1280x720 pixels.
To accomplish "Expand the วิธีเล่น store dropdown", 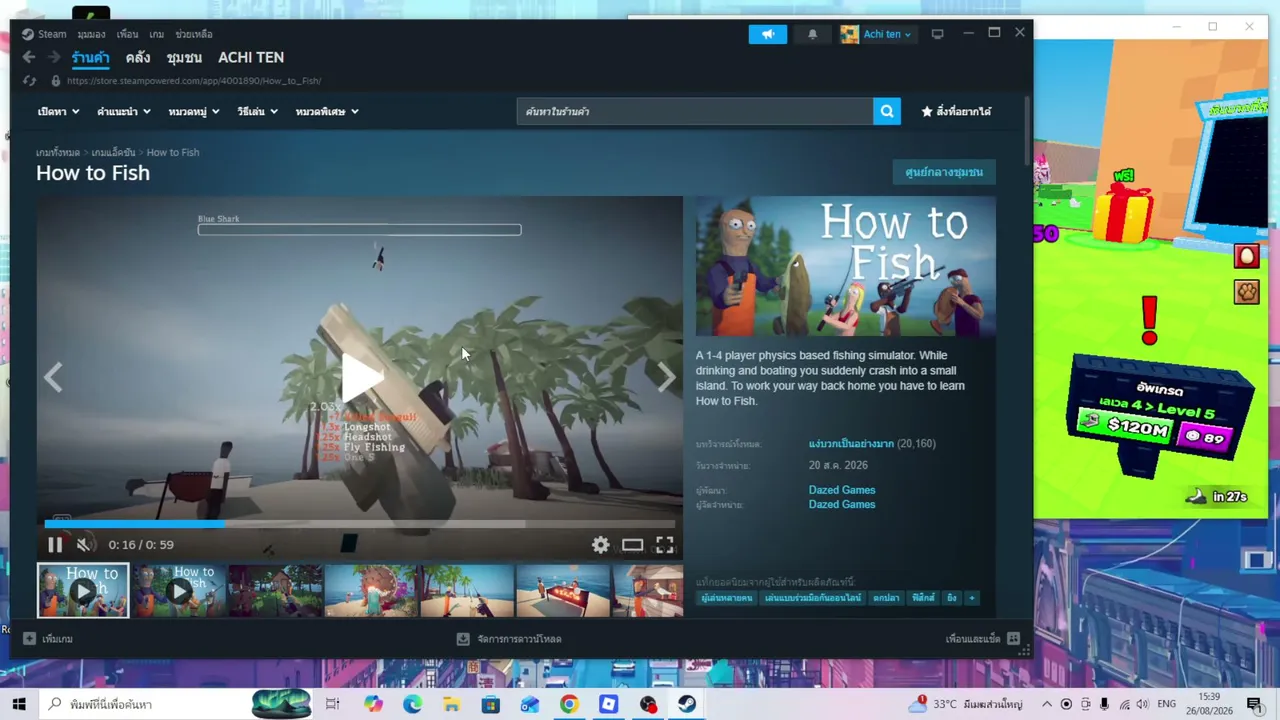I will 258,112.
